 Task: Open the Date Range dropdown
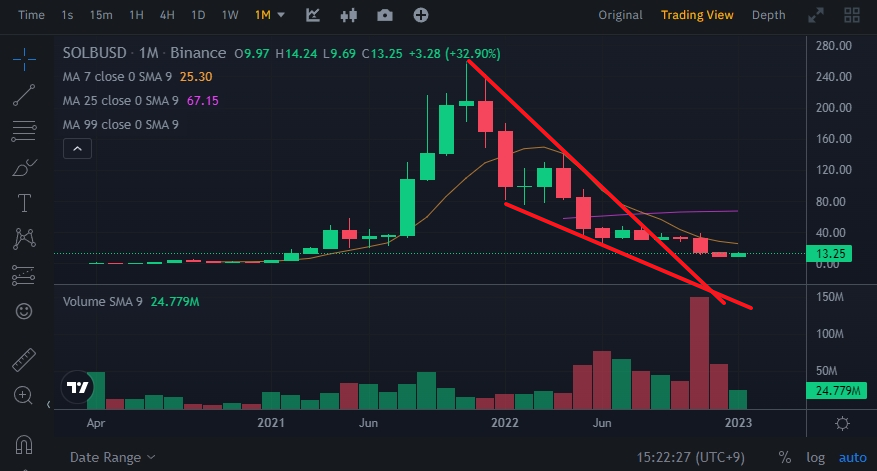coord(112,457)
